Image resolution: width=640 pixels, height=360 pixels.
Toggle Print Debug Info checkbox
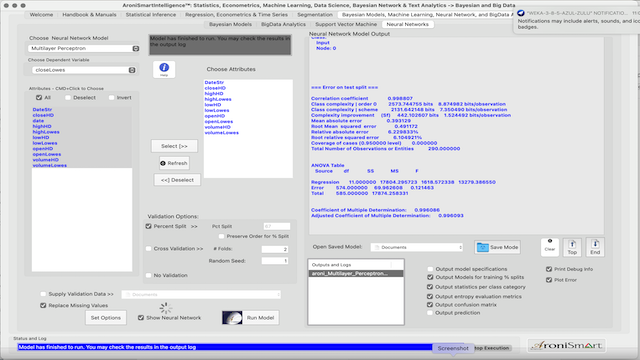click(549, 269)
